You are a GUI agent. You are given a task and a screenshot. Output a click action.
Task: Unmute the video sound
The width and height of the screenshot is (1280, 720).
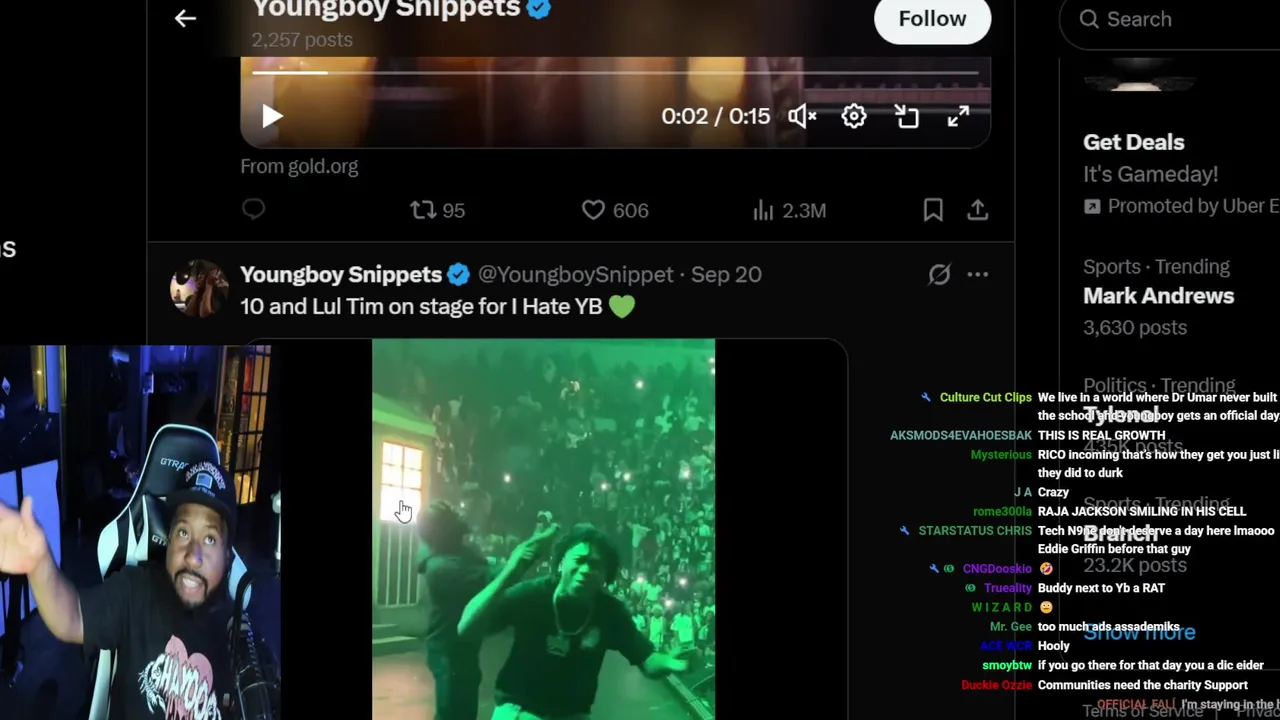(x=802, y=116)
